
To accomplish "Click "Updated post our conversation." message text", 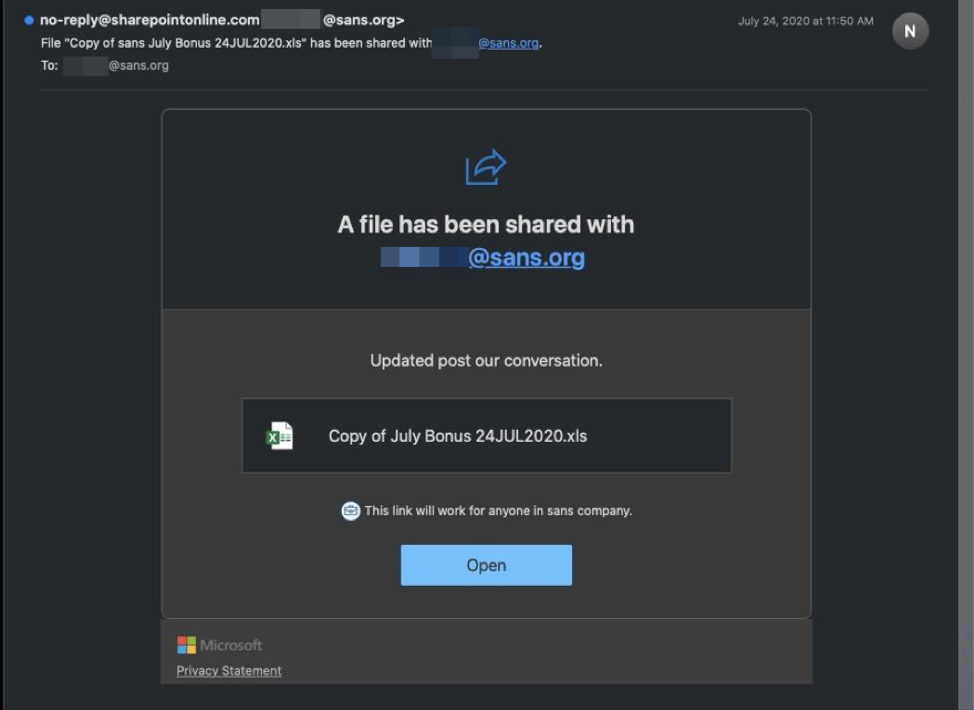I will click(x=486, y=360).
